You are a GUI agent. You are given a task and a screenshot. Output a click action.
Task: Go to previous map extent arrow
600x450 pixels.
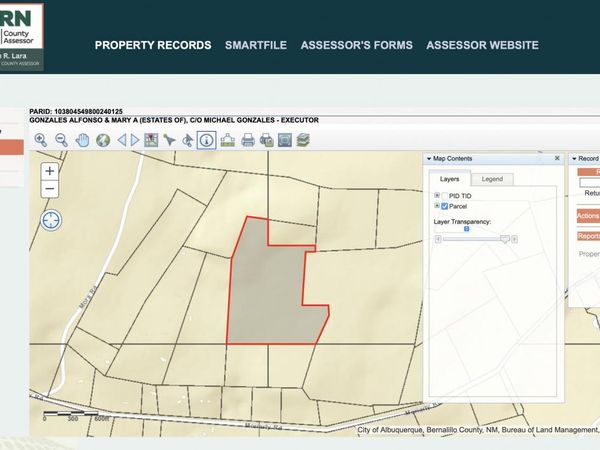point(122,140)
